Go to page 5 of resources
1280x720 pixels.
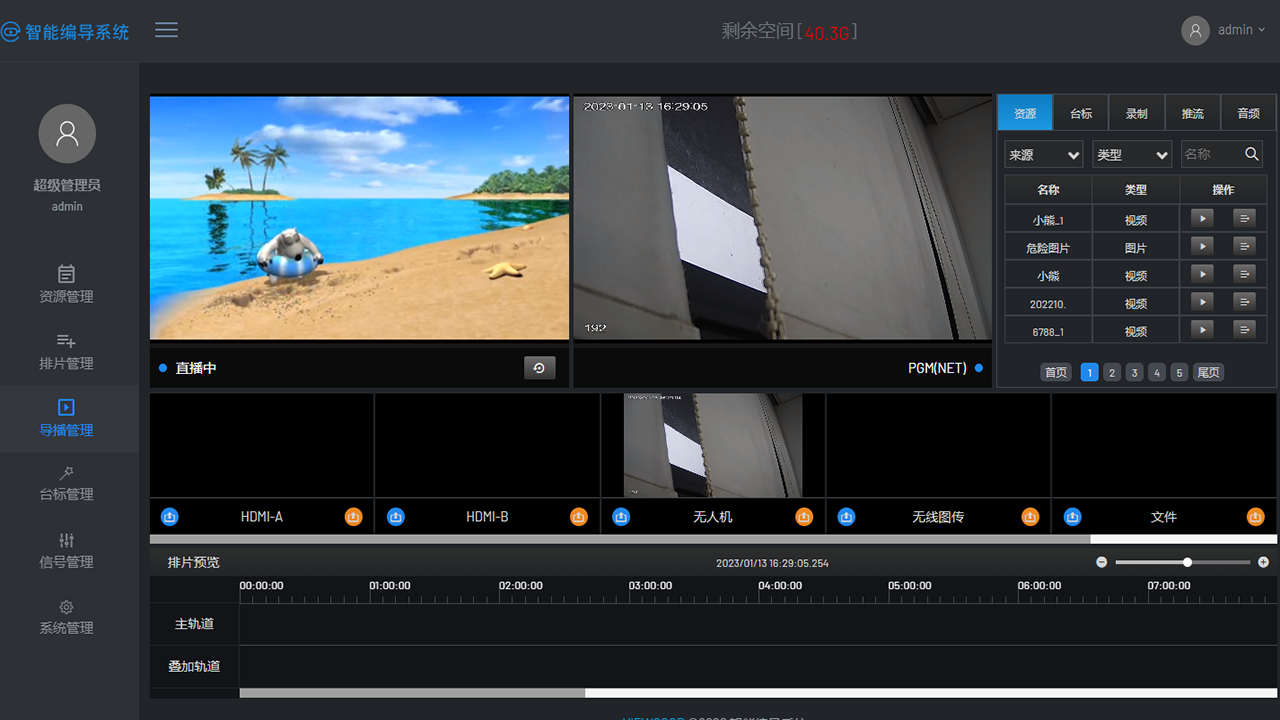(x=1179, y=372)
